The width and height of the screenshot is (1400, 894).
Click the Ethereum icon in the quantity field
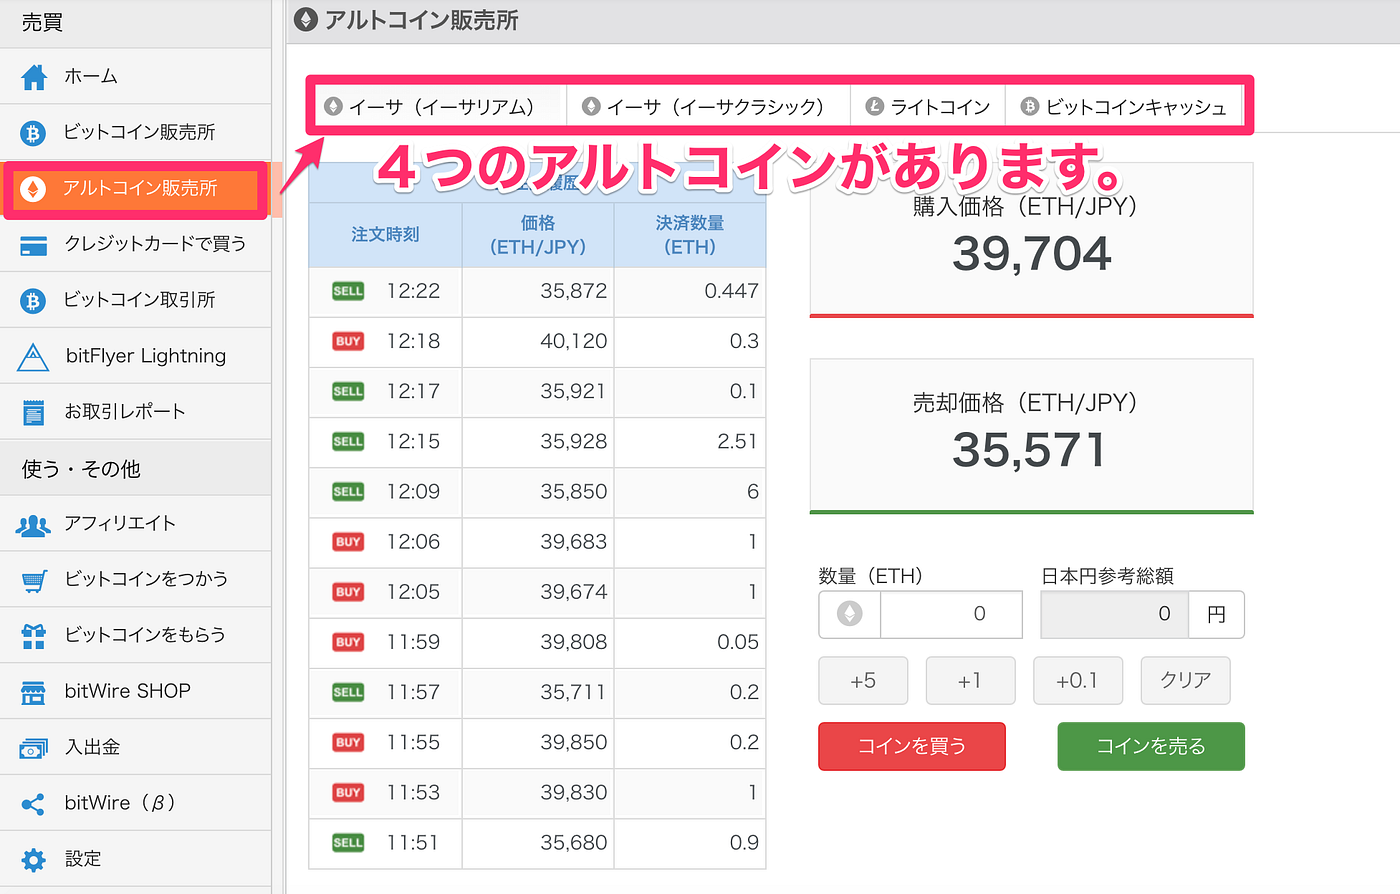[850, 614]
